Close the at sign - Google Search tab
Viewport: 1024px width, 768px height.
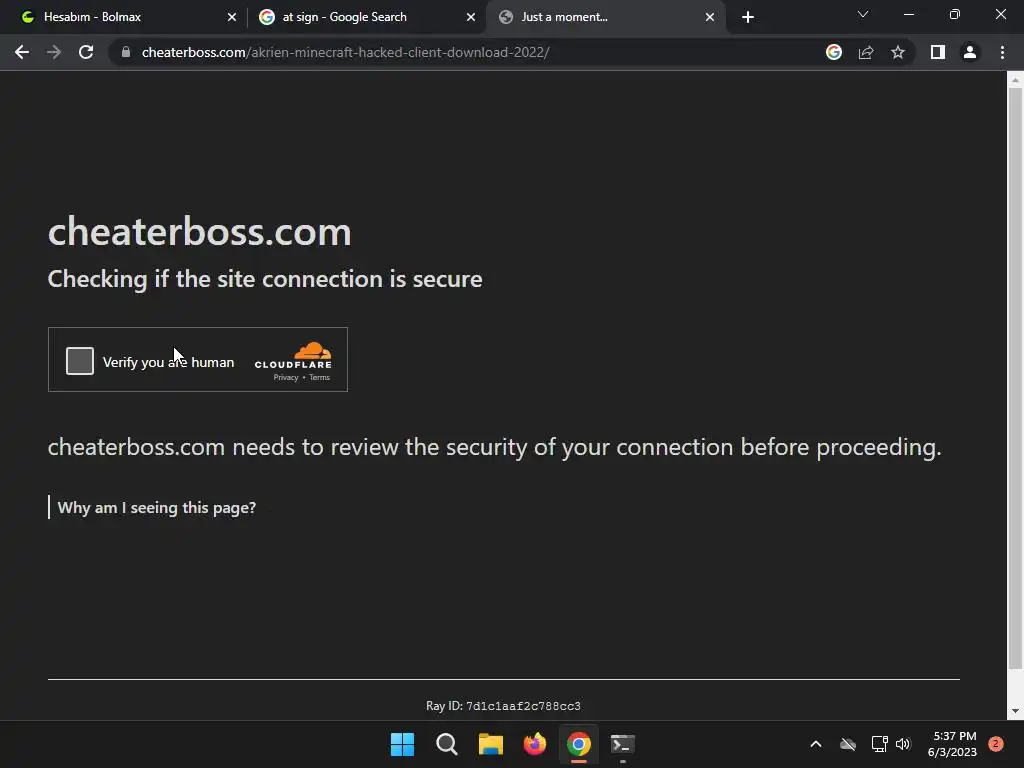(x=471, y=17)
